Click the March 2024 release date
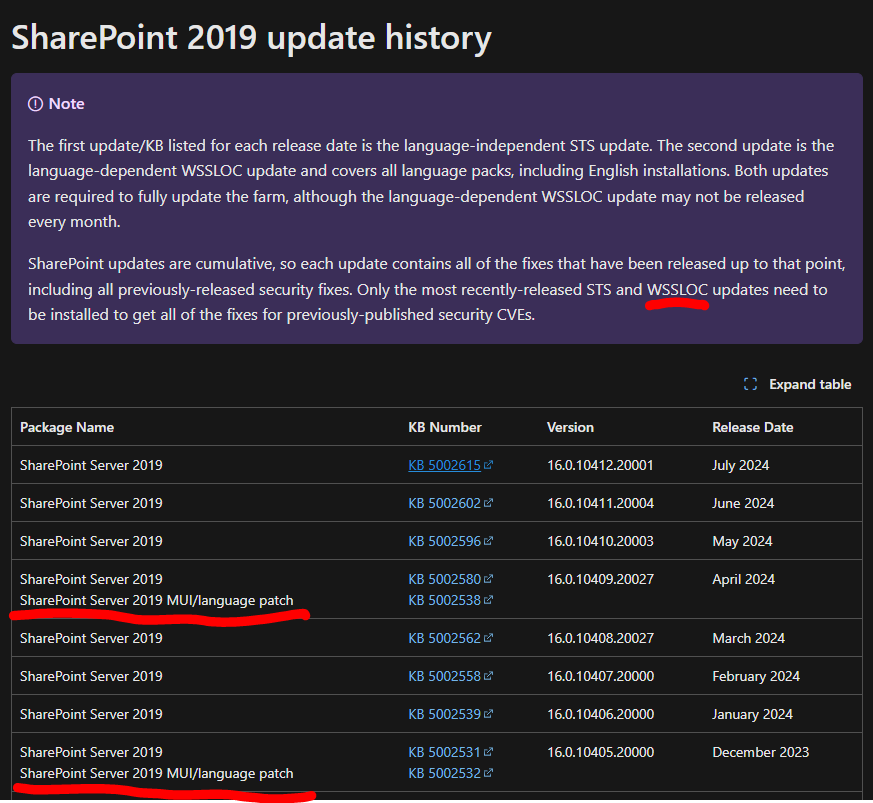873x803 pixels. [748, 638]
